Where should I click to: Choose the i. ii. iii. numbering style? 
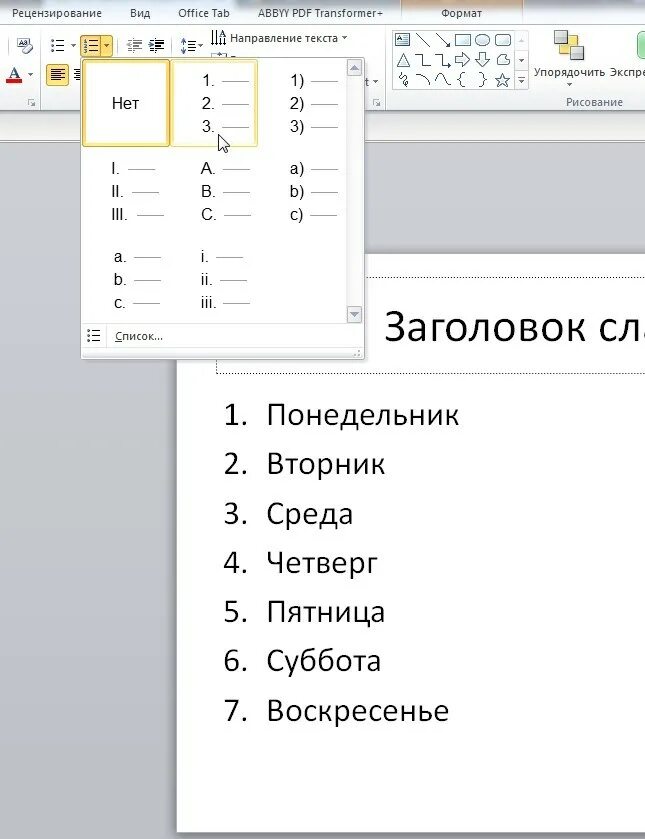(x=214, y=280)
